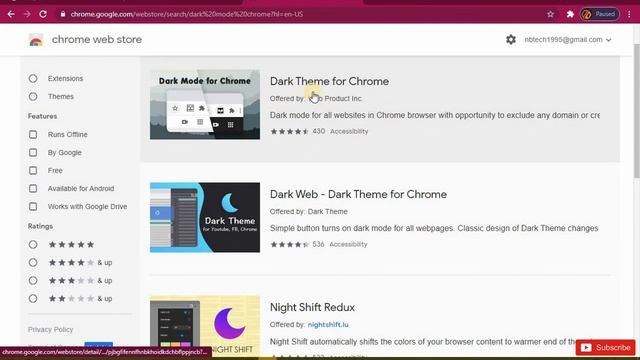Screen dimensions: 640x360
Task: Choose two stars & up rating
Action: [33, 298]
